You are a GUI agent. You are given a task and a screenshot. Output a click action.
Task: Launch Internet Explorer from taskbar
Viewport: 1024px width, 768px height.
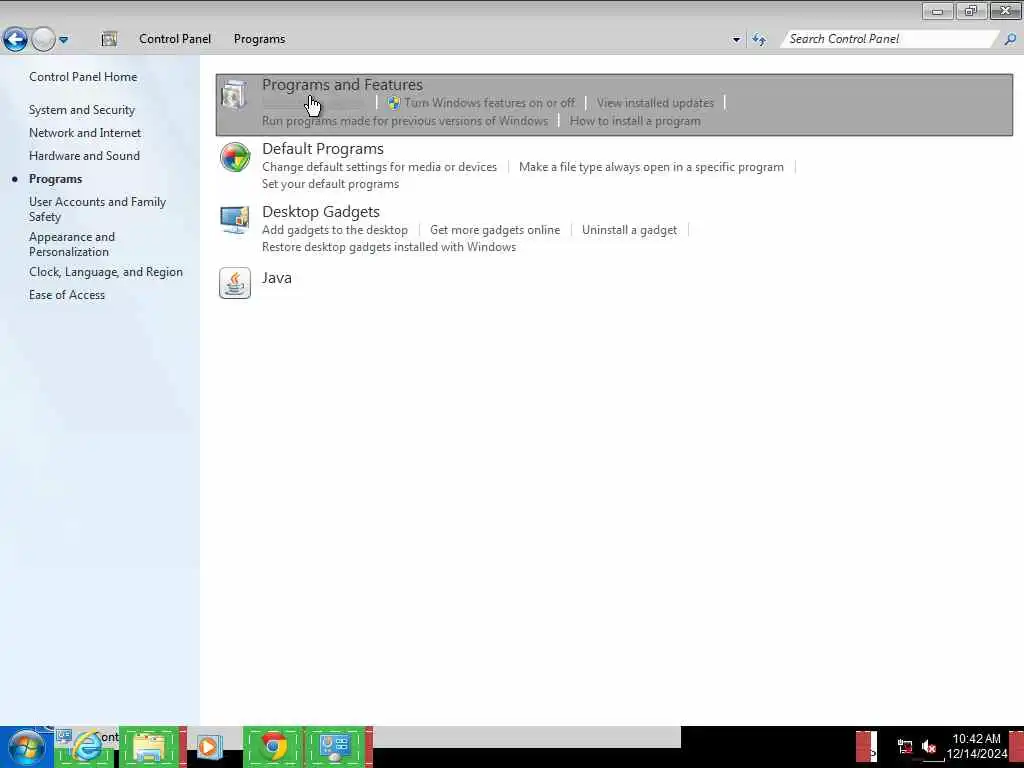pos(86,747)
